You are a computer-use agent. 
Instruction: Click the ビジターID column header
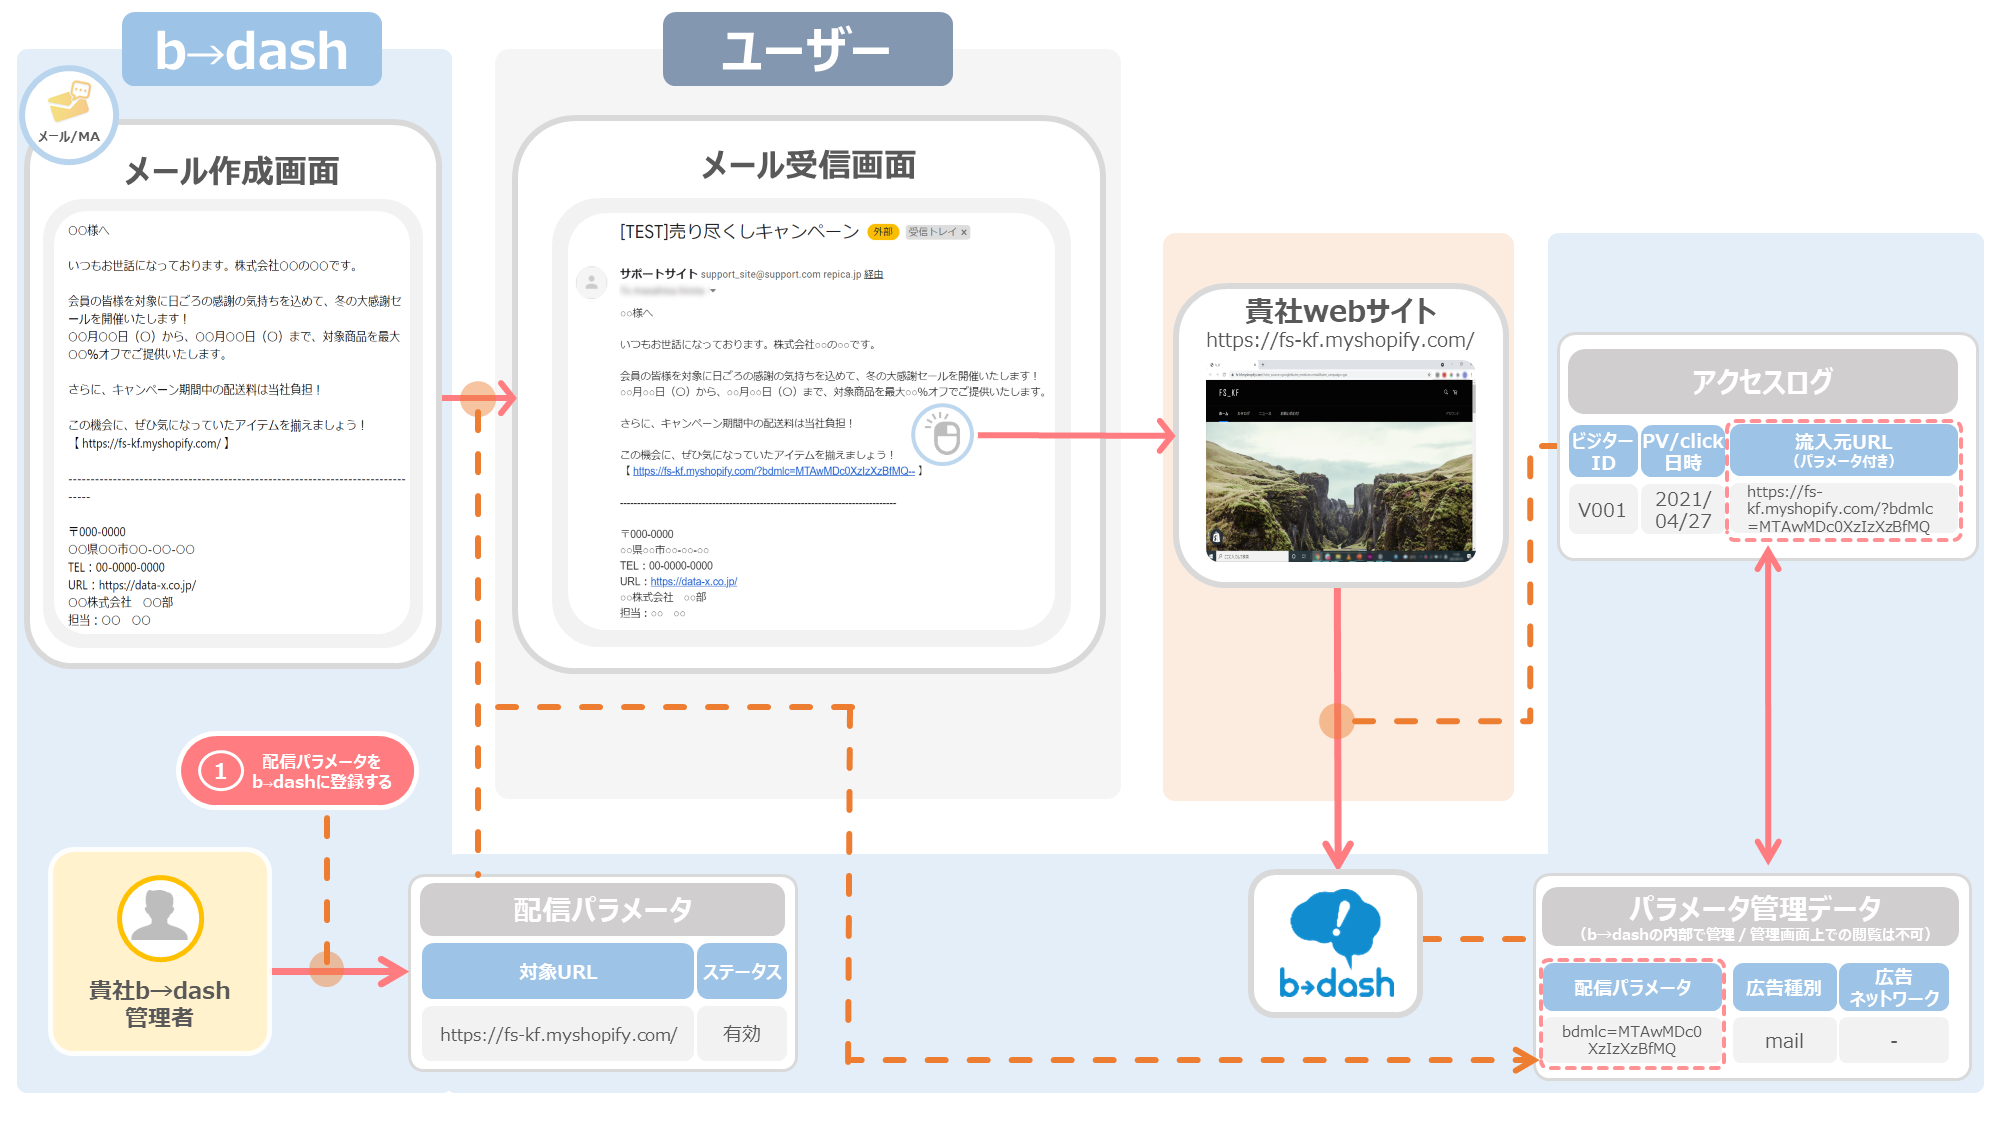pos(1603,451)
